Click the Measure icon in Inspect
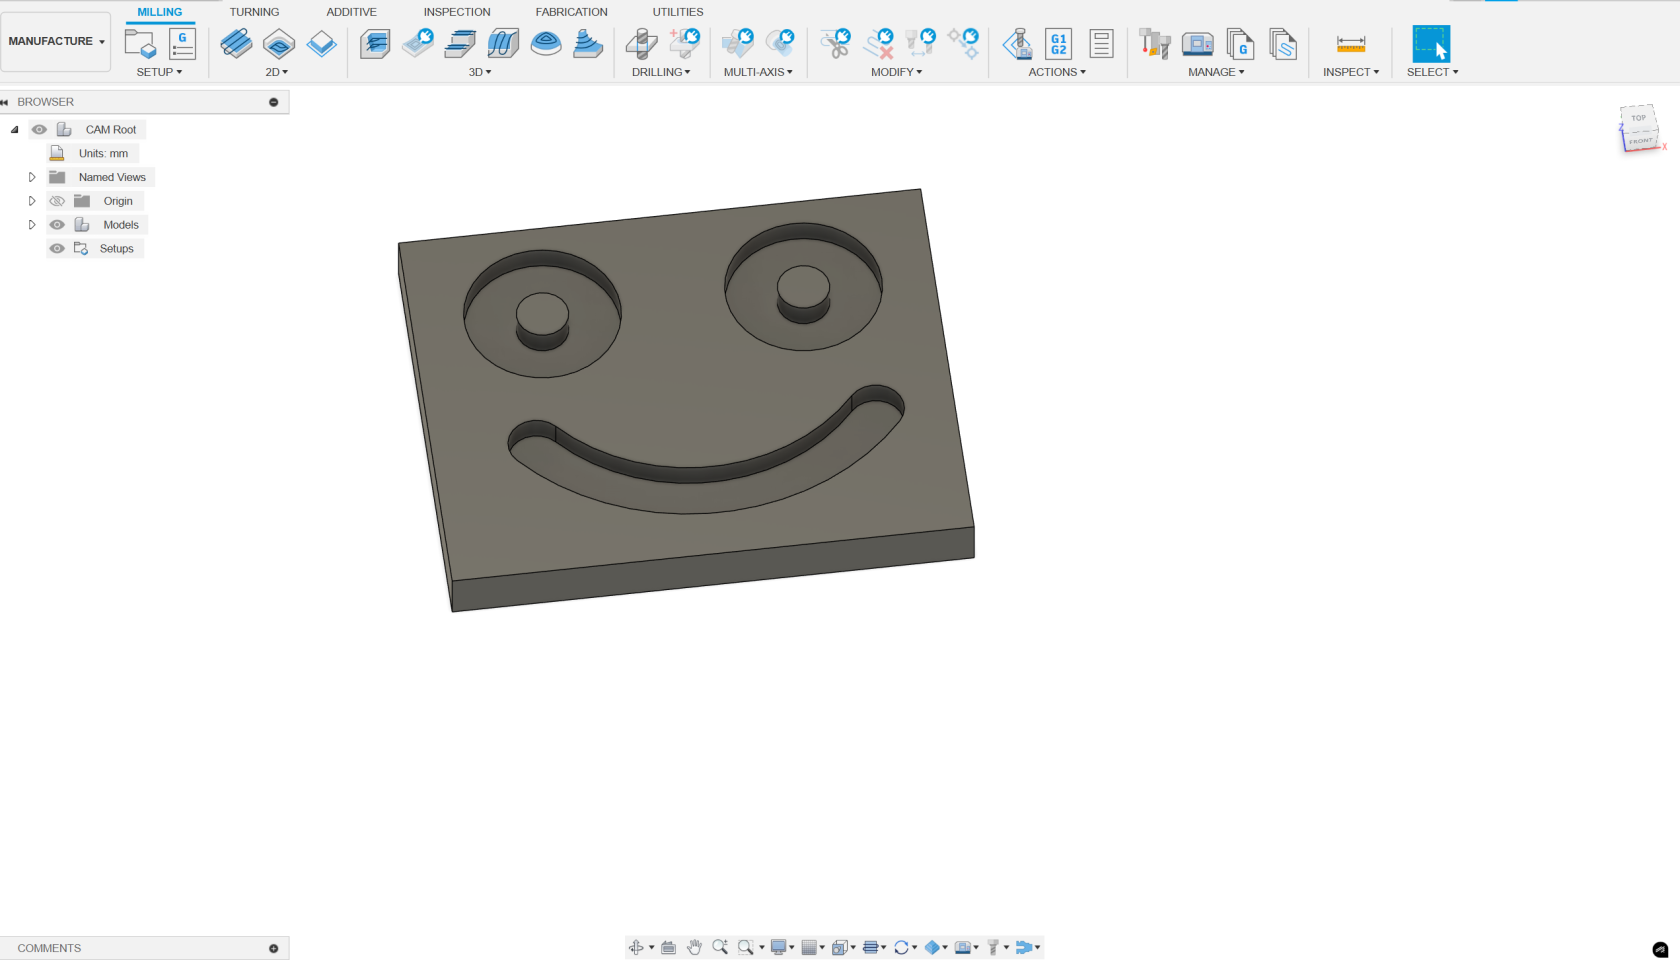Screen dimensions: 1680x960 pos(1351,44)
